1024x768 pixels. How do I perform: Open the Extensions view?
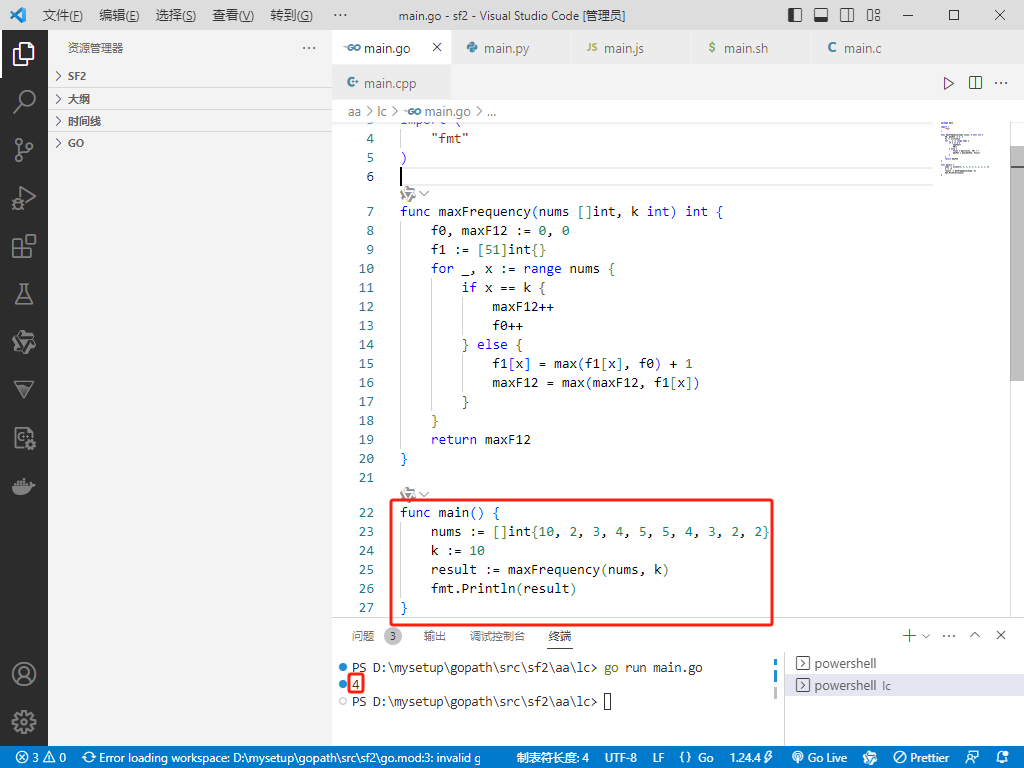[x=24, y=246]
